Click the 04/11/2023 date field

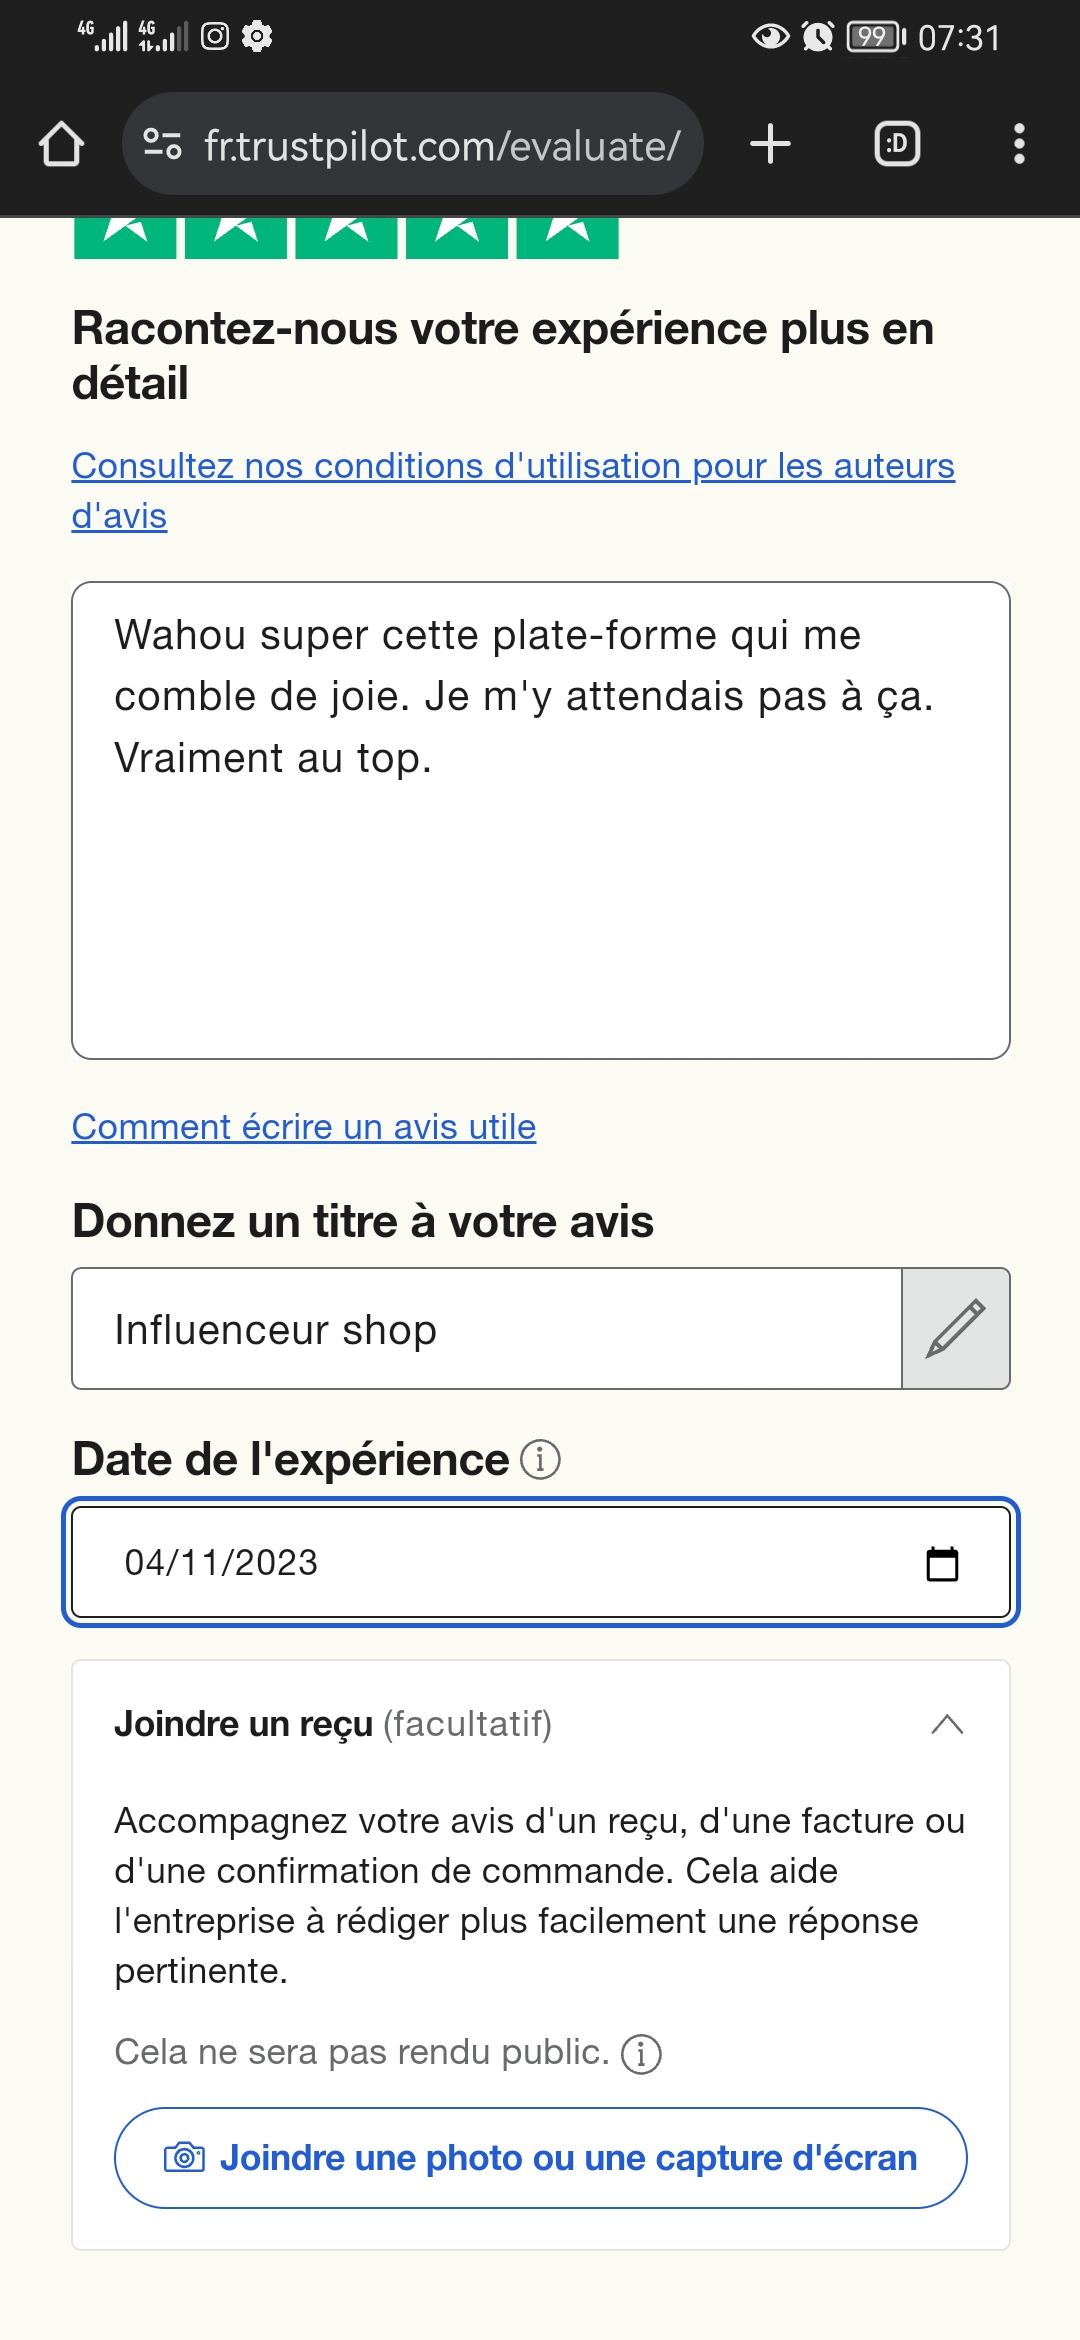(480, 1563)
